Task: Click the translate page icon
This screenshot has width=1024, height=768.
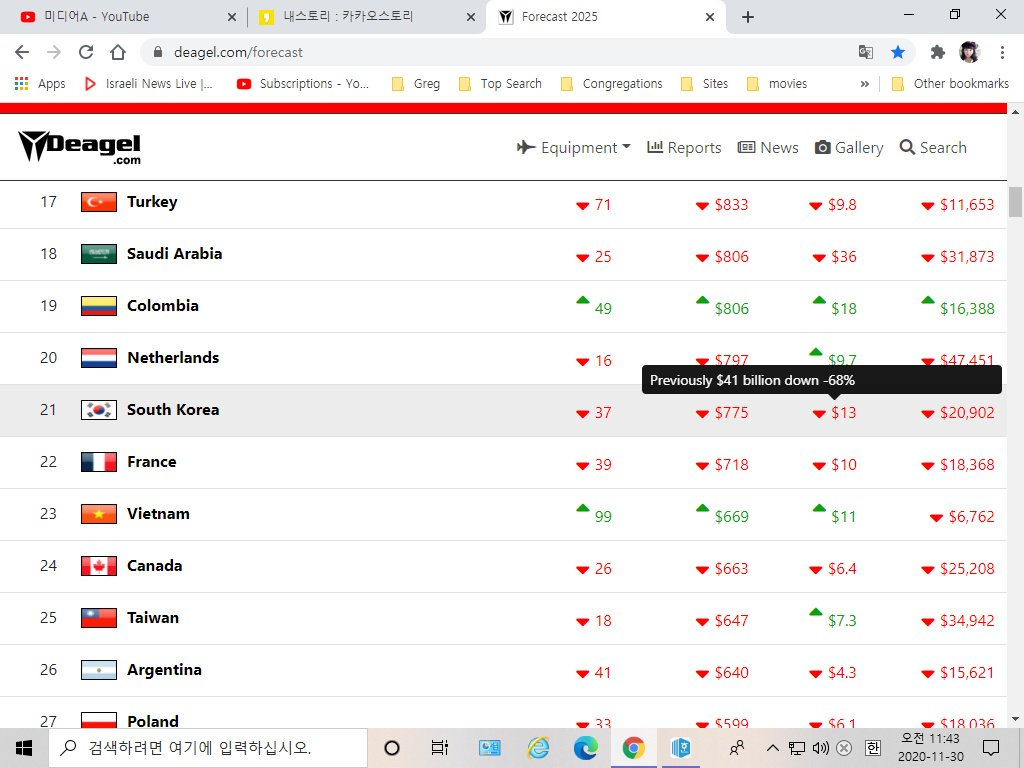Action: tap(866, 52)
